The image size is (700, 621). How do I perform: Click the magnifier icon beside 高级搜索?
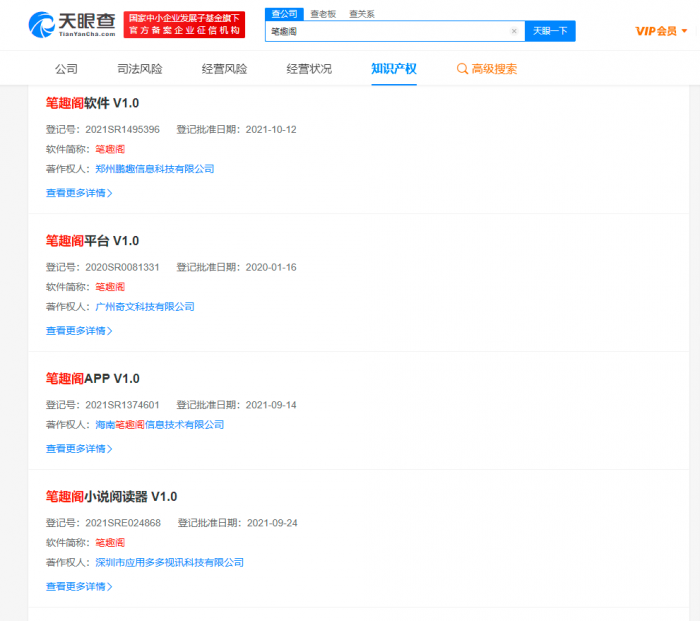click(462, 69)
